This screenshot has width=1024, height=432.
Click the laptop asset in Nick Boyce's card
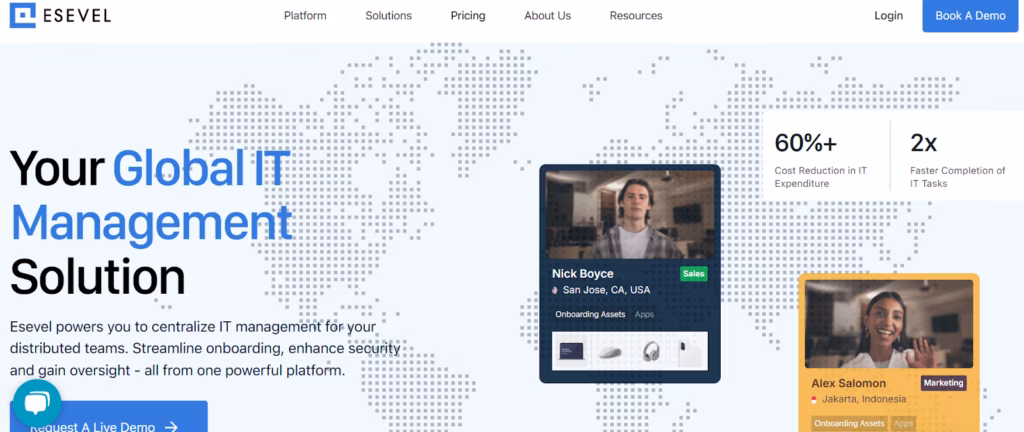(x=571, y=352)
